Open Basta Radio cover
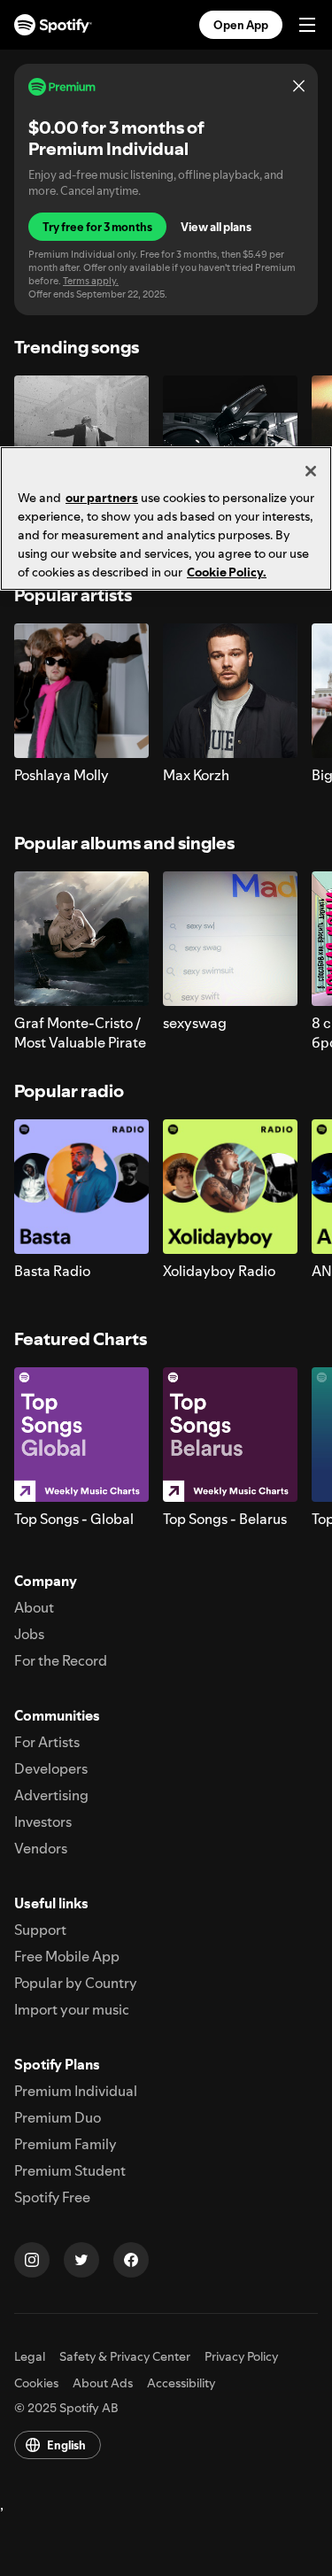This screenshot has width=332, height=2576. pos(81,1186)
